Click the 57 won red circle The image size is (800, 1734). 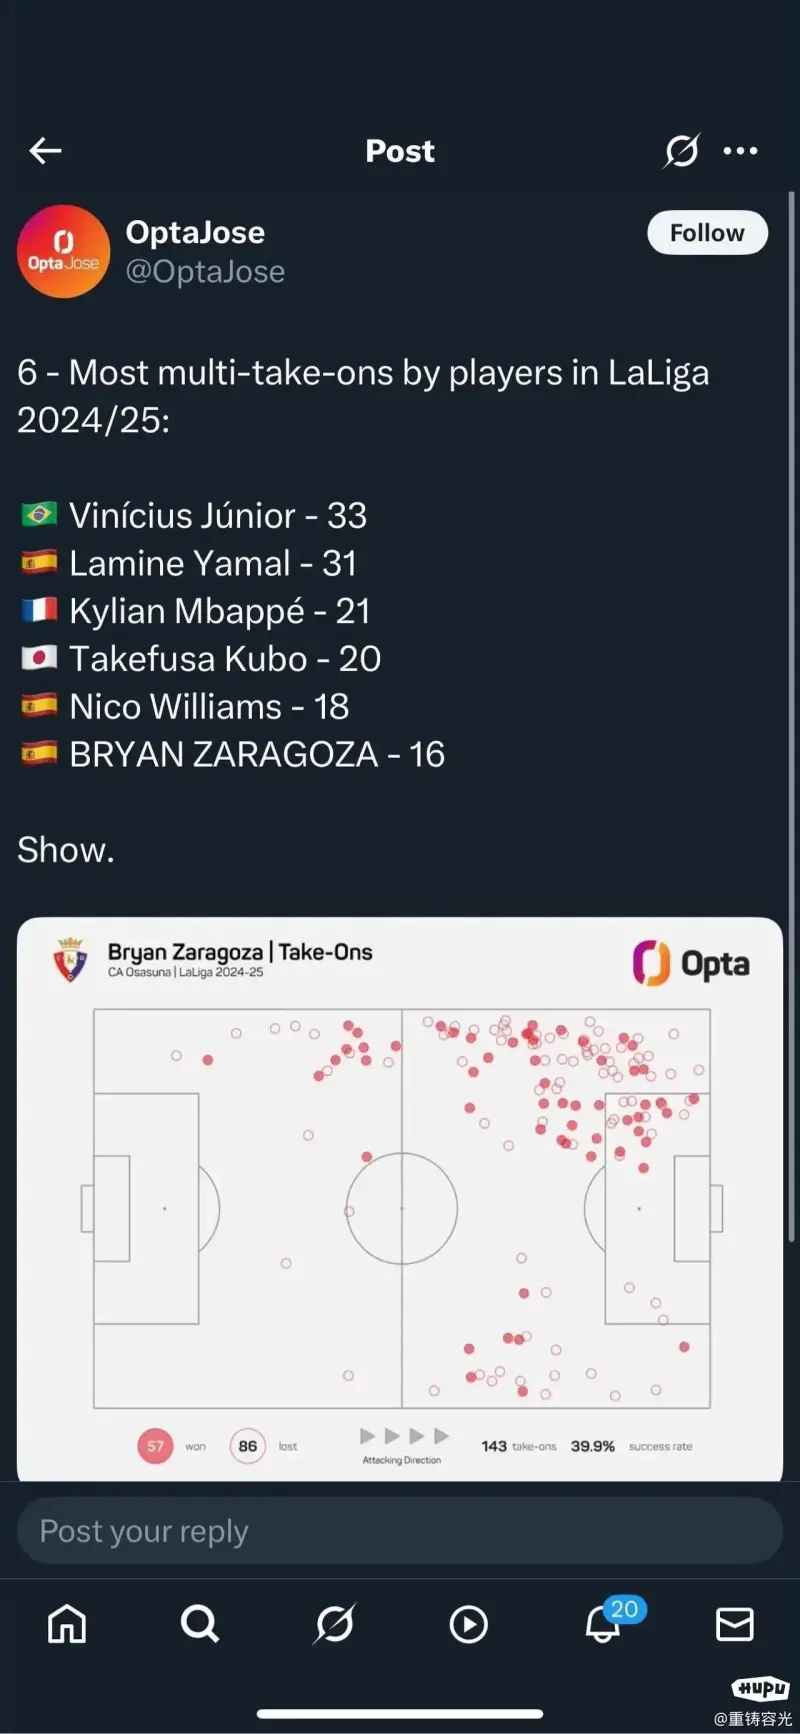(x=155, y=1446)
